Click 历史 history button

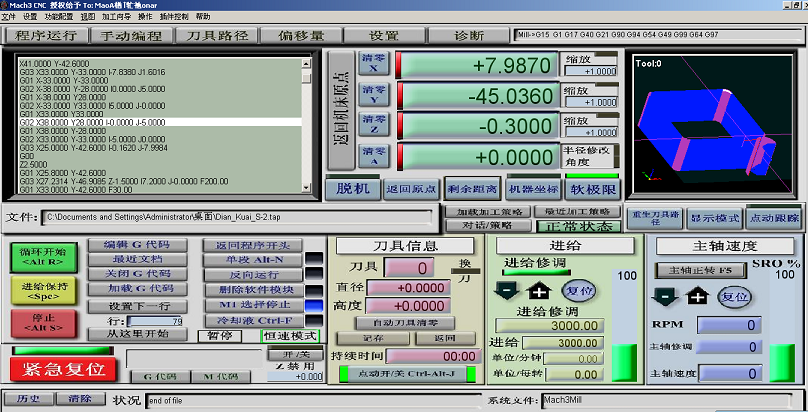click(x=28, y=398)
